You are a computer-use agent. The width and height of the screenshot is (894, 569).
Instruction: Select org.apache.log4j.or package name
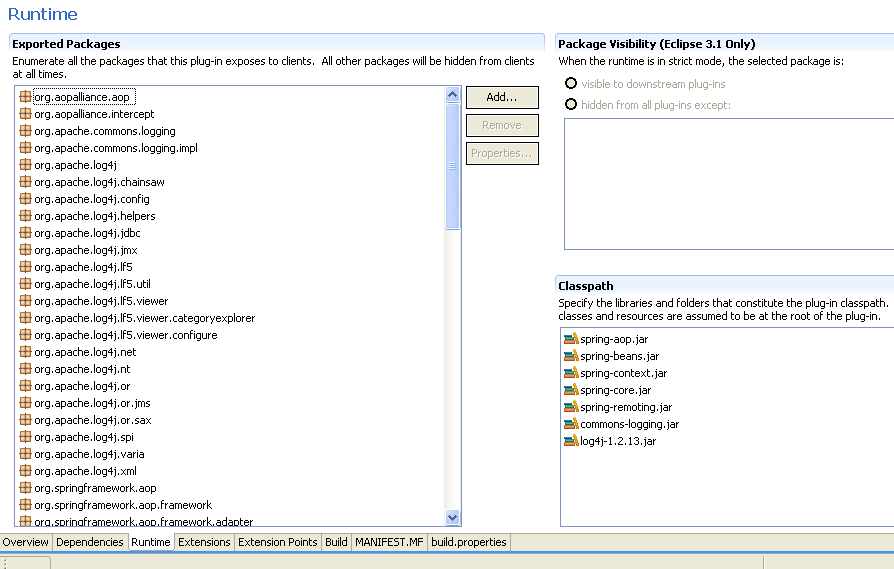point(82,386)
